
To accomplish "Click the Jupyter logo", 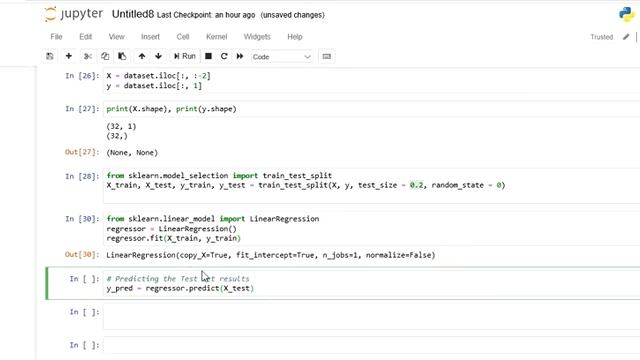I will pos(73,14).
